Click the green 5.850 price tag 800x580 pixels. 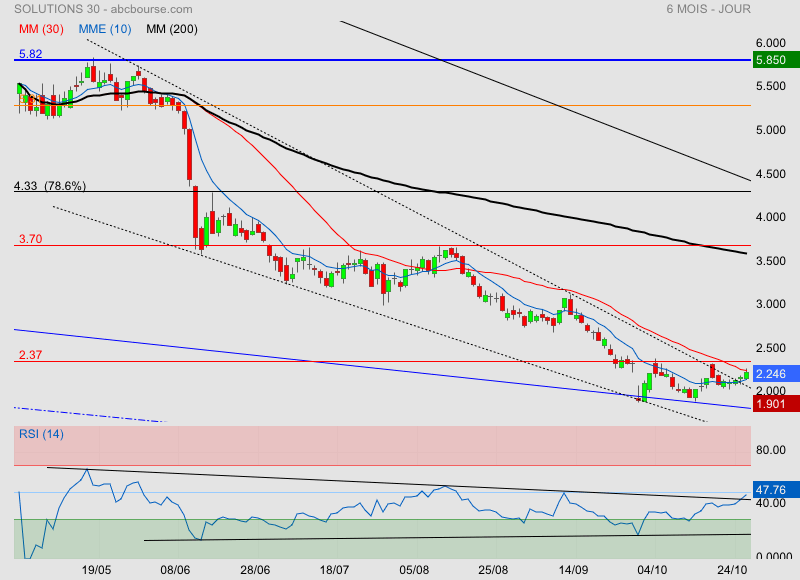coord(776,60)
